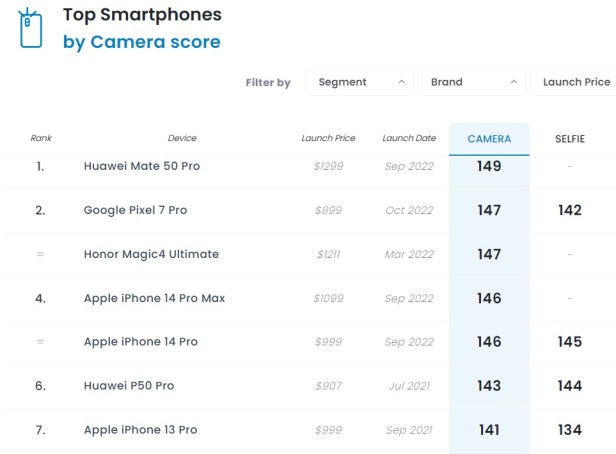Open the Apple iPhone 14 Pro entry
The height and width of the screenshot is (454, 616).
[140, 342]
